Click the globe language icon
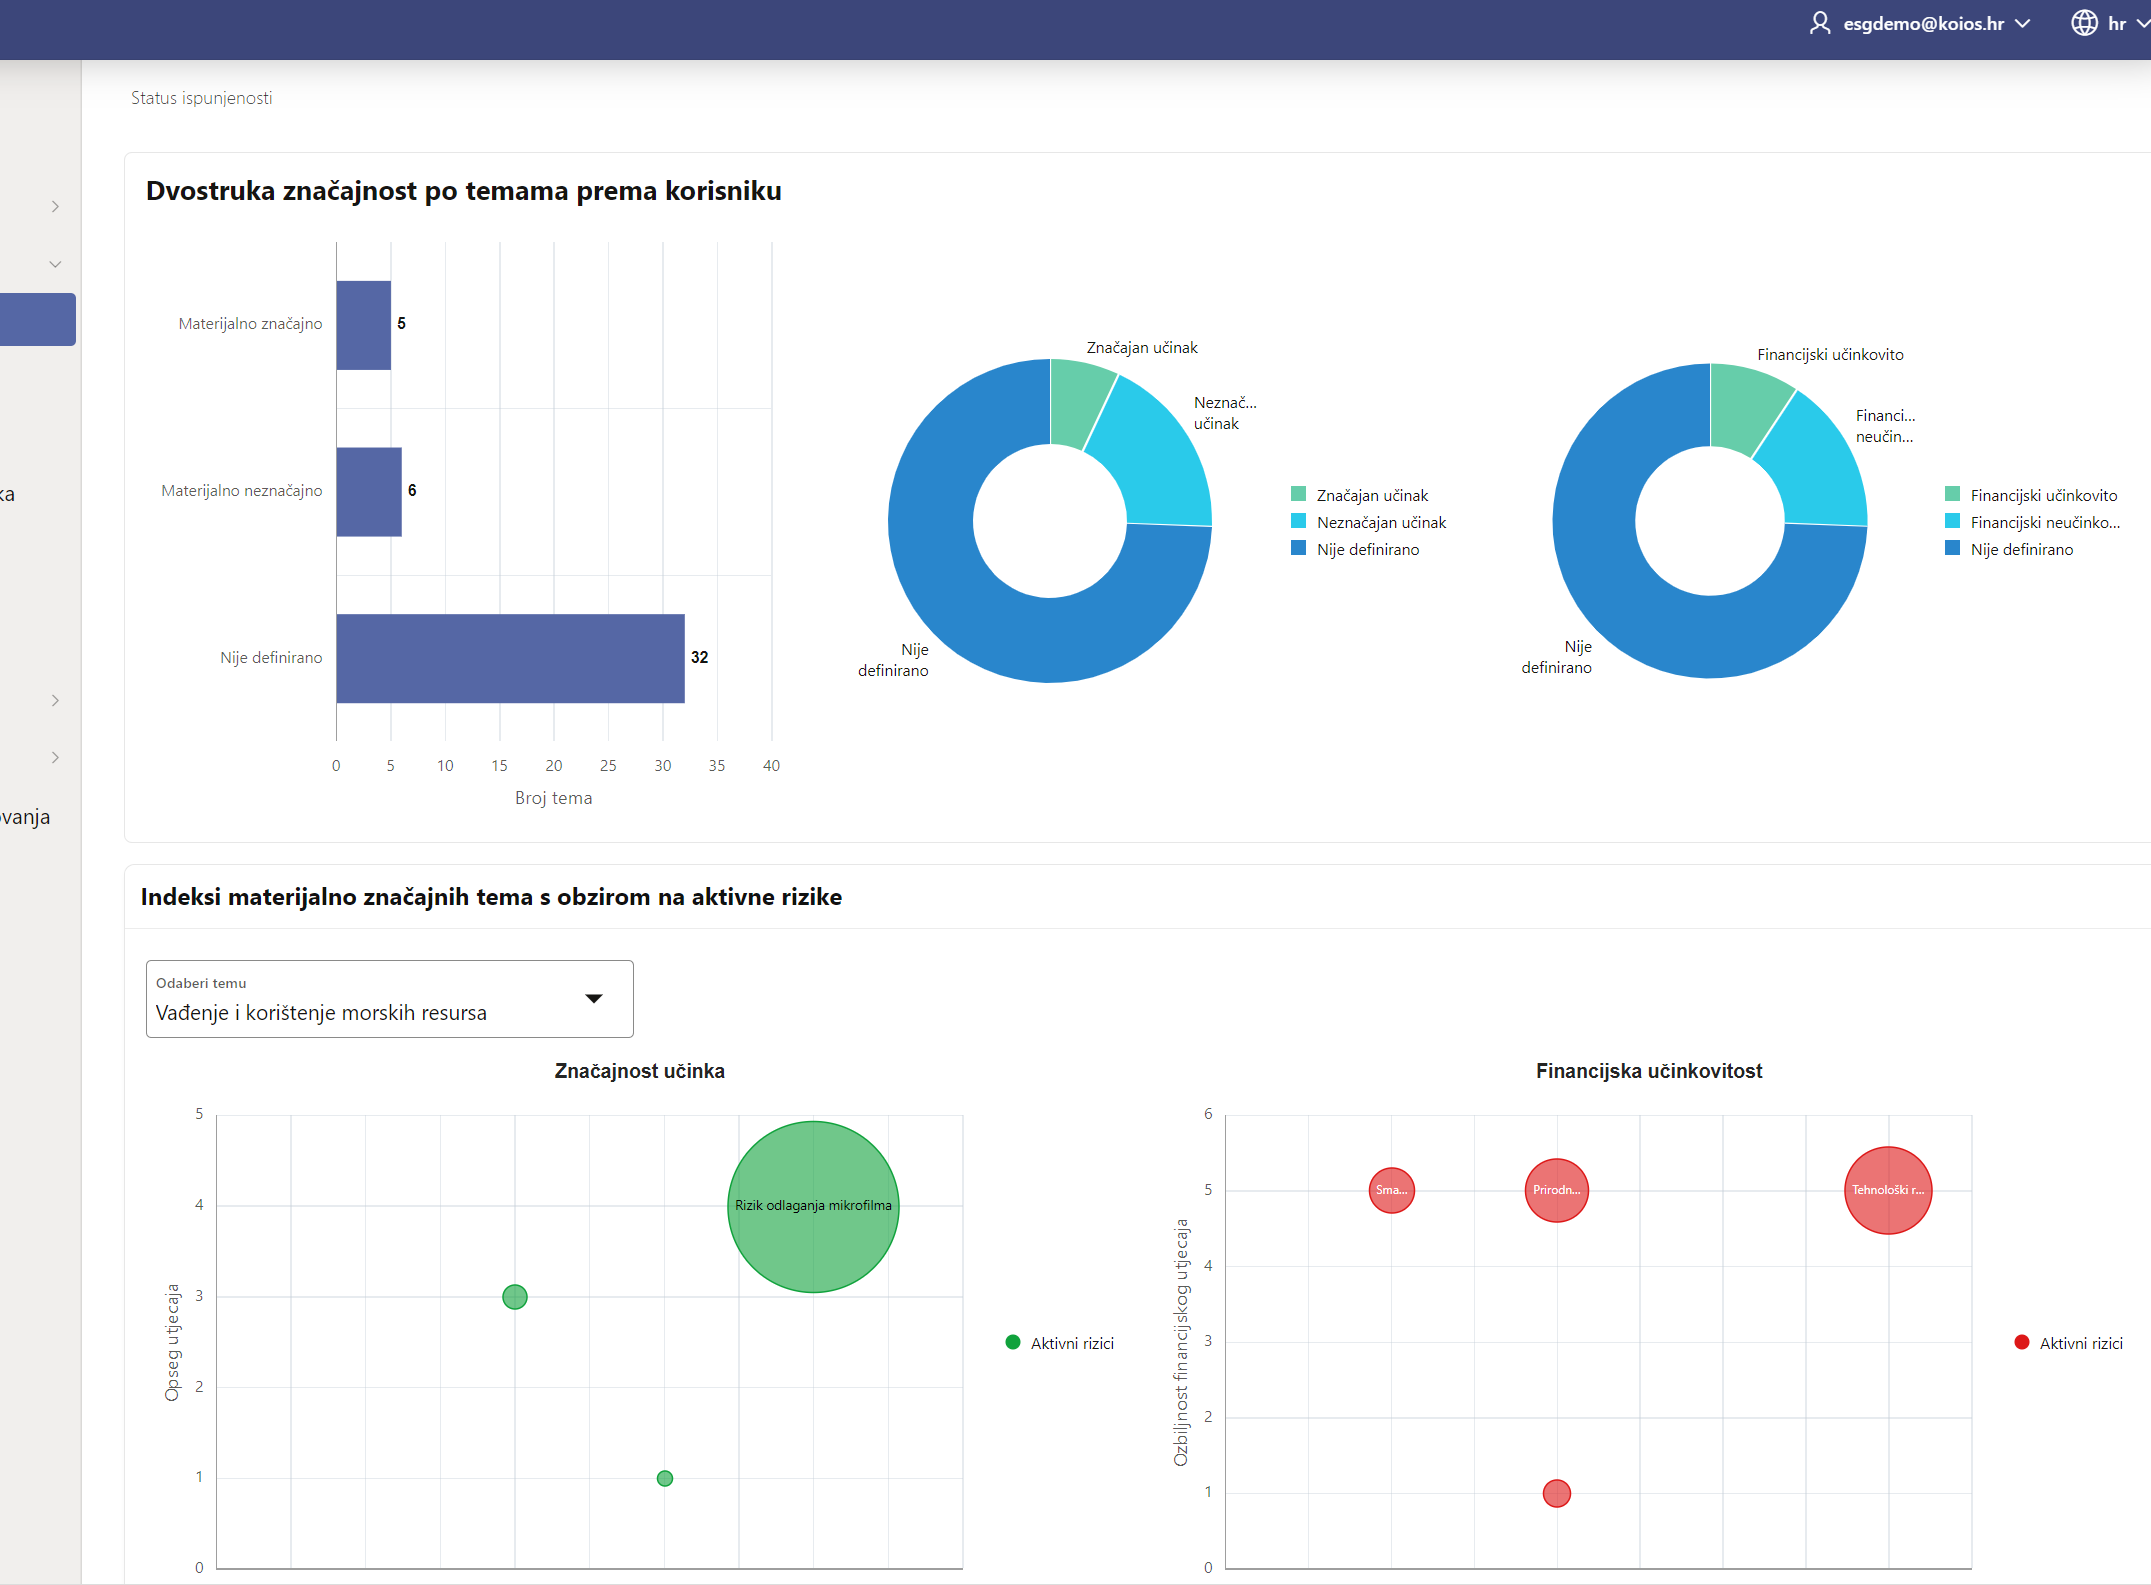 (x=2084, y=23)
